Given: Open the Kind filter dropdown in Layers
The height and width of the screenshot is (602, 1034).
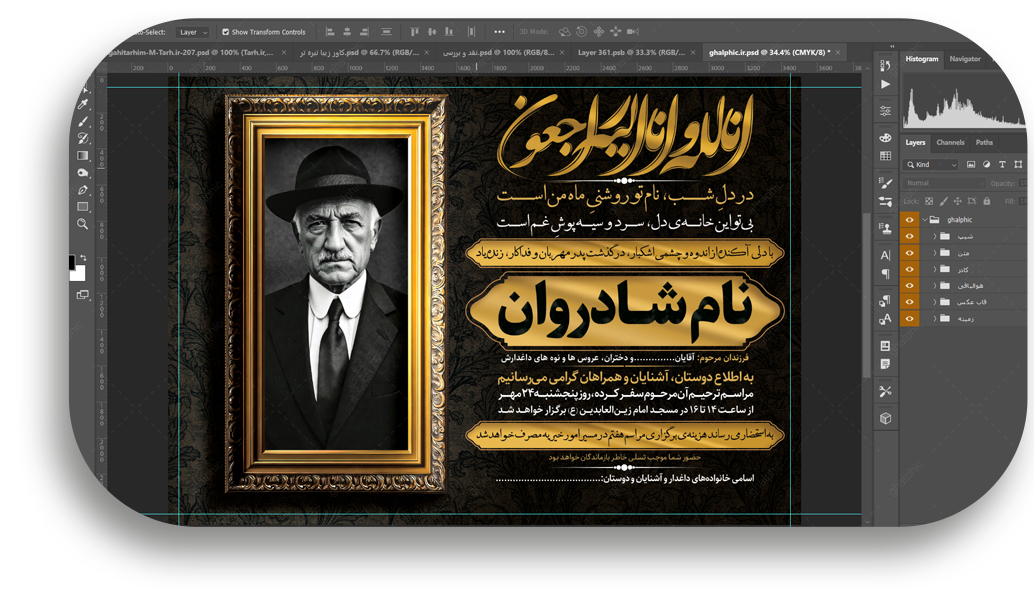Looking at the screenshot, I should (932, 164).
